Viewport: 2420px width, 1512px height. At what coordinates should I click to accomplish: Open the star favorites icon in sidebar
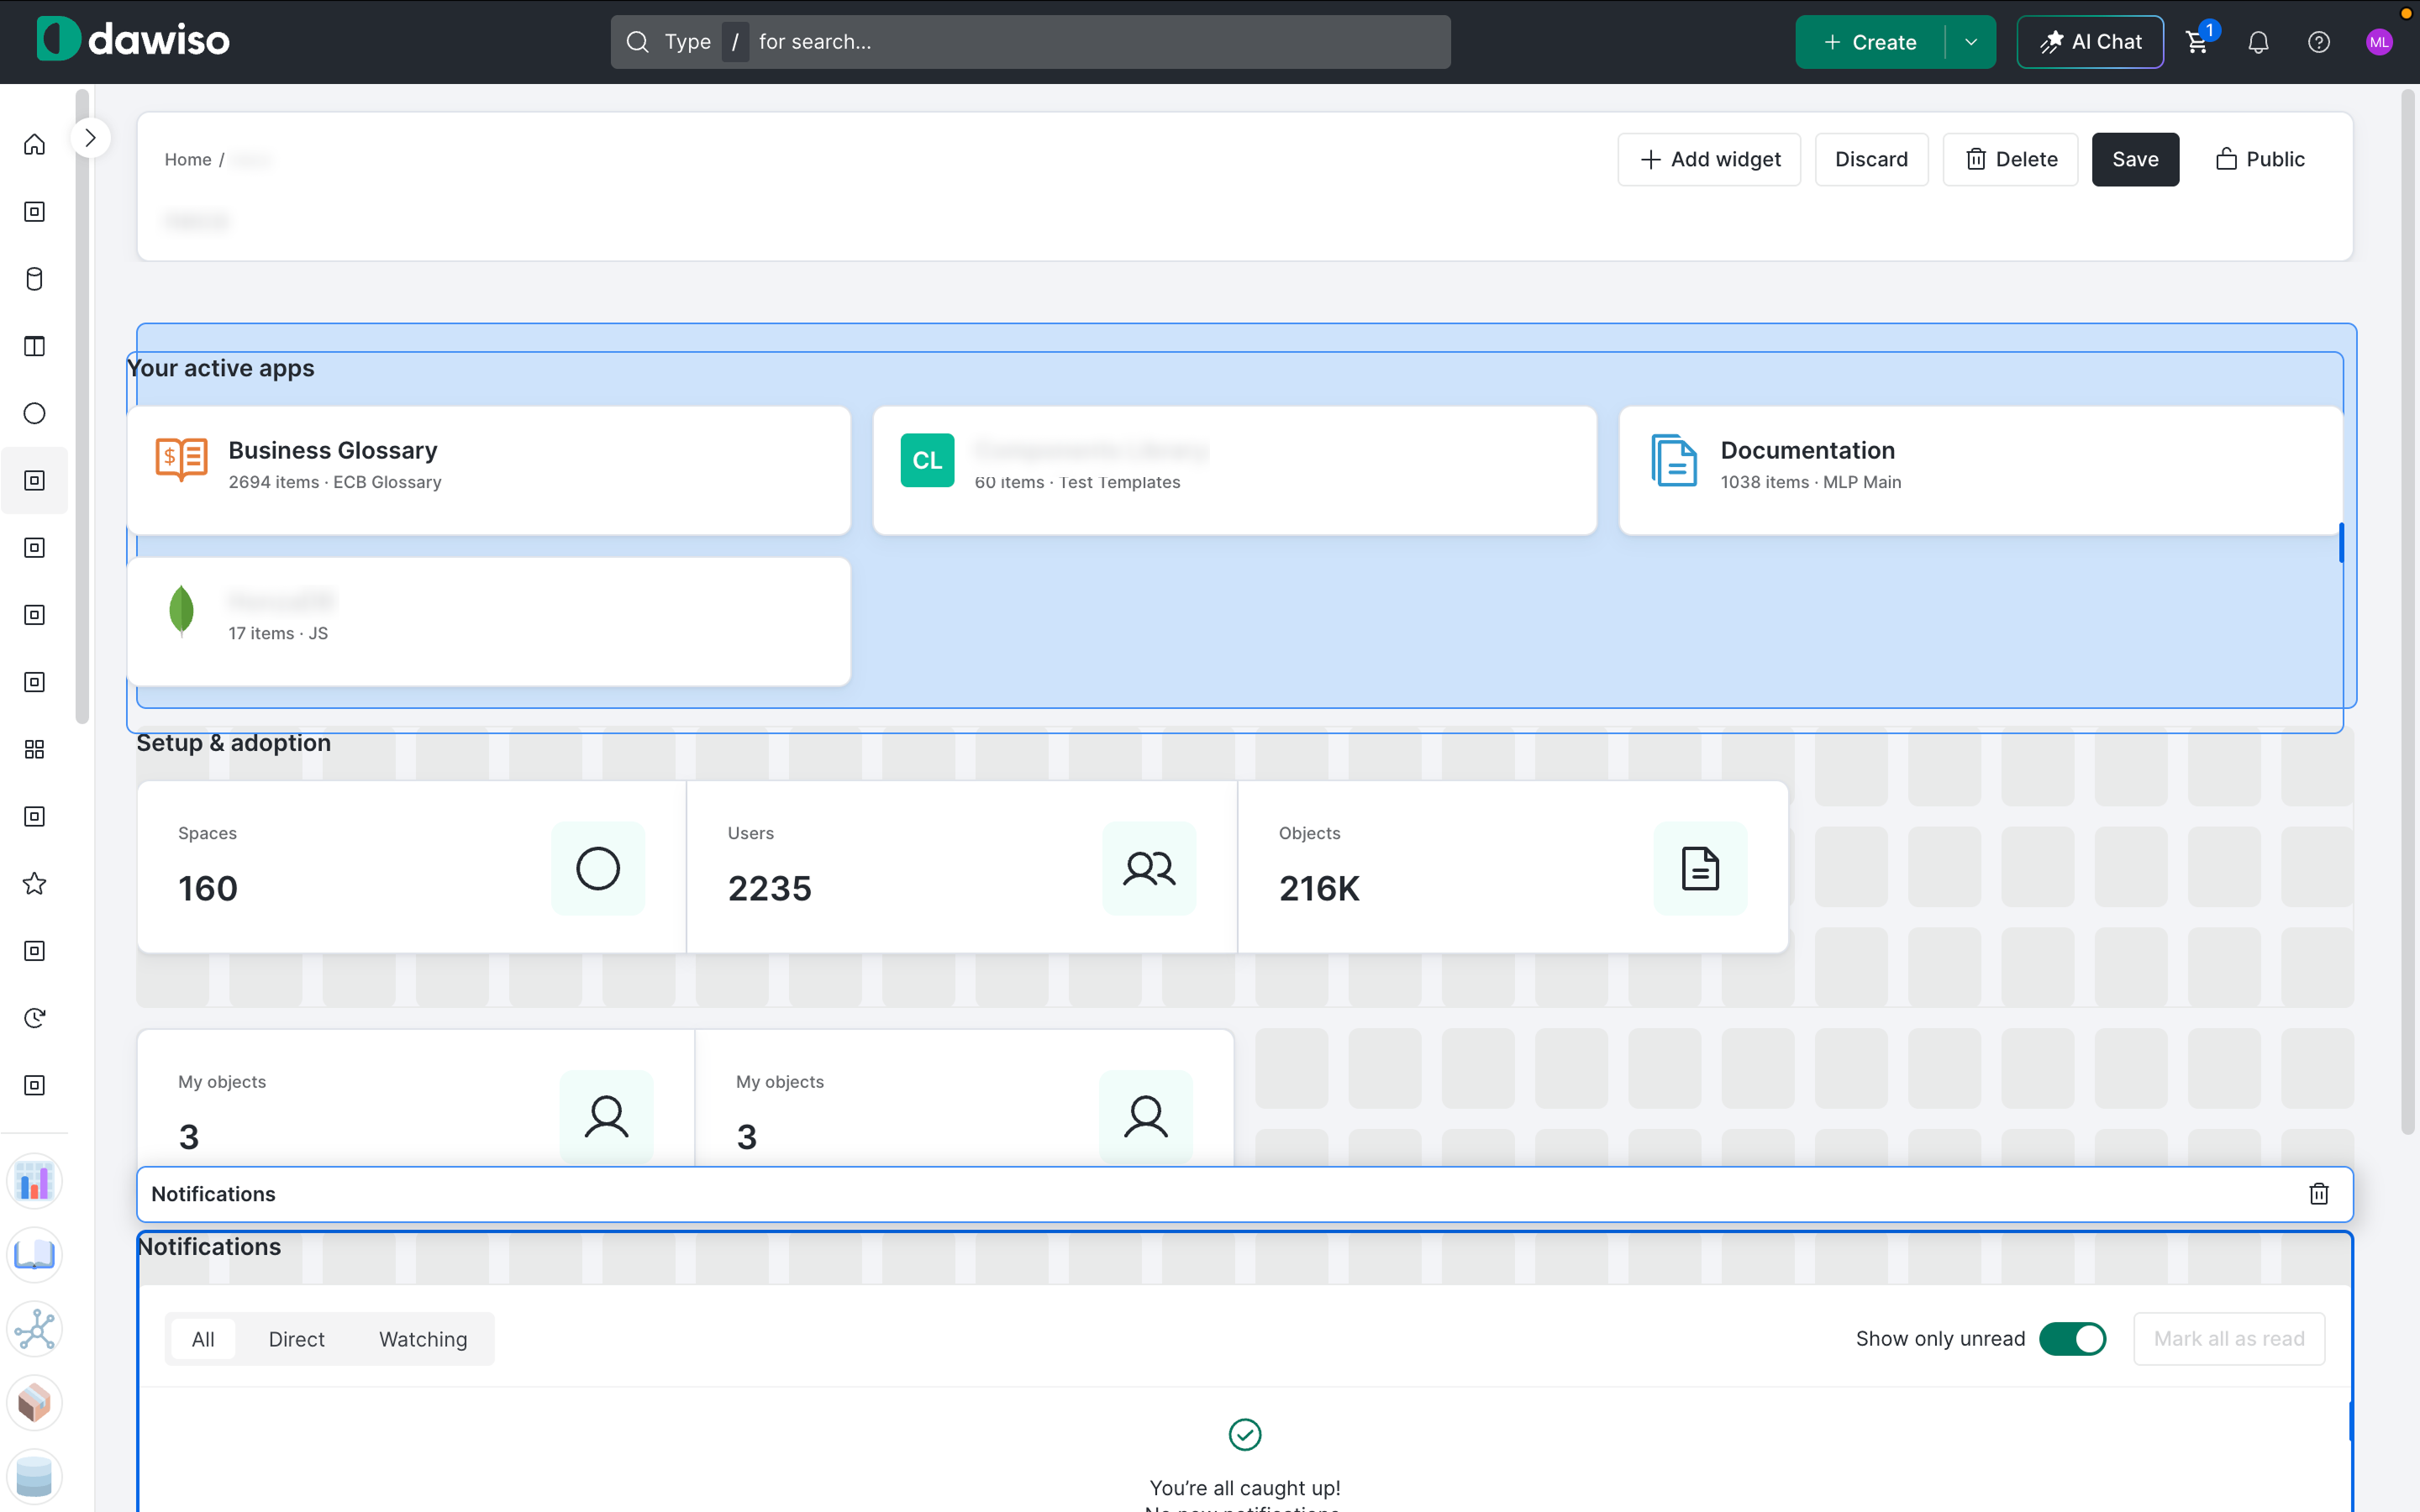[x=34, y=883]
